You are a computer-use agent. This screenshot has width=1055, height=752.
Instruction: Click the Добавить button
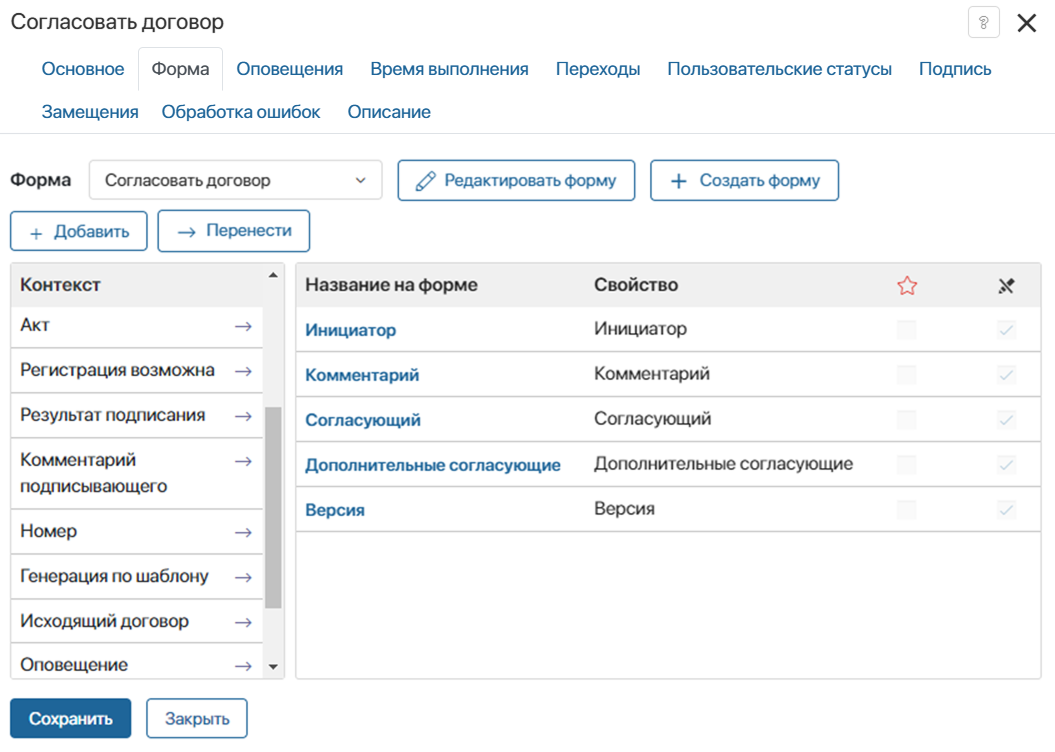[79, 231]
